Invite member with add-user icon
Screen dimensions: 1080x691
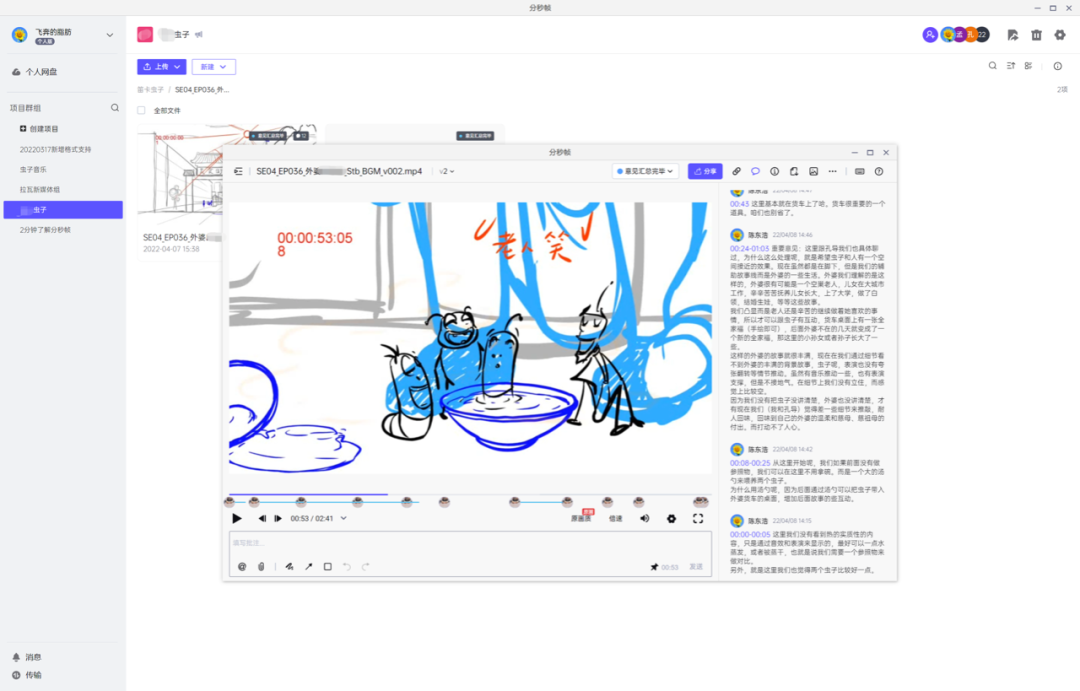930,34
